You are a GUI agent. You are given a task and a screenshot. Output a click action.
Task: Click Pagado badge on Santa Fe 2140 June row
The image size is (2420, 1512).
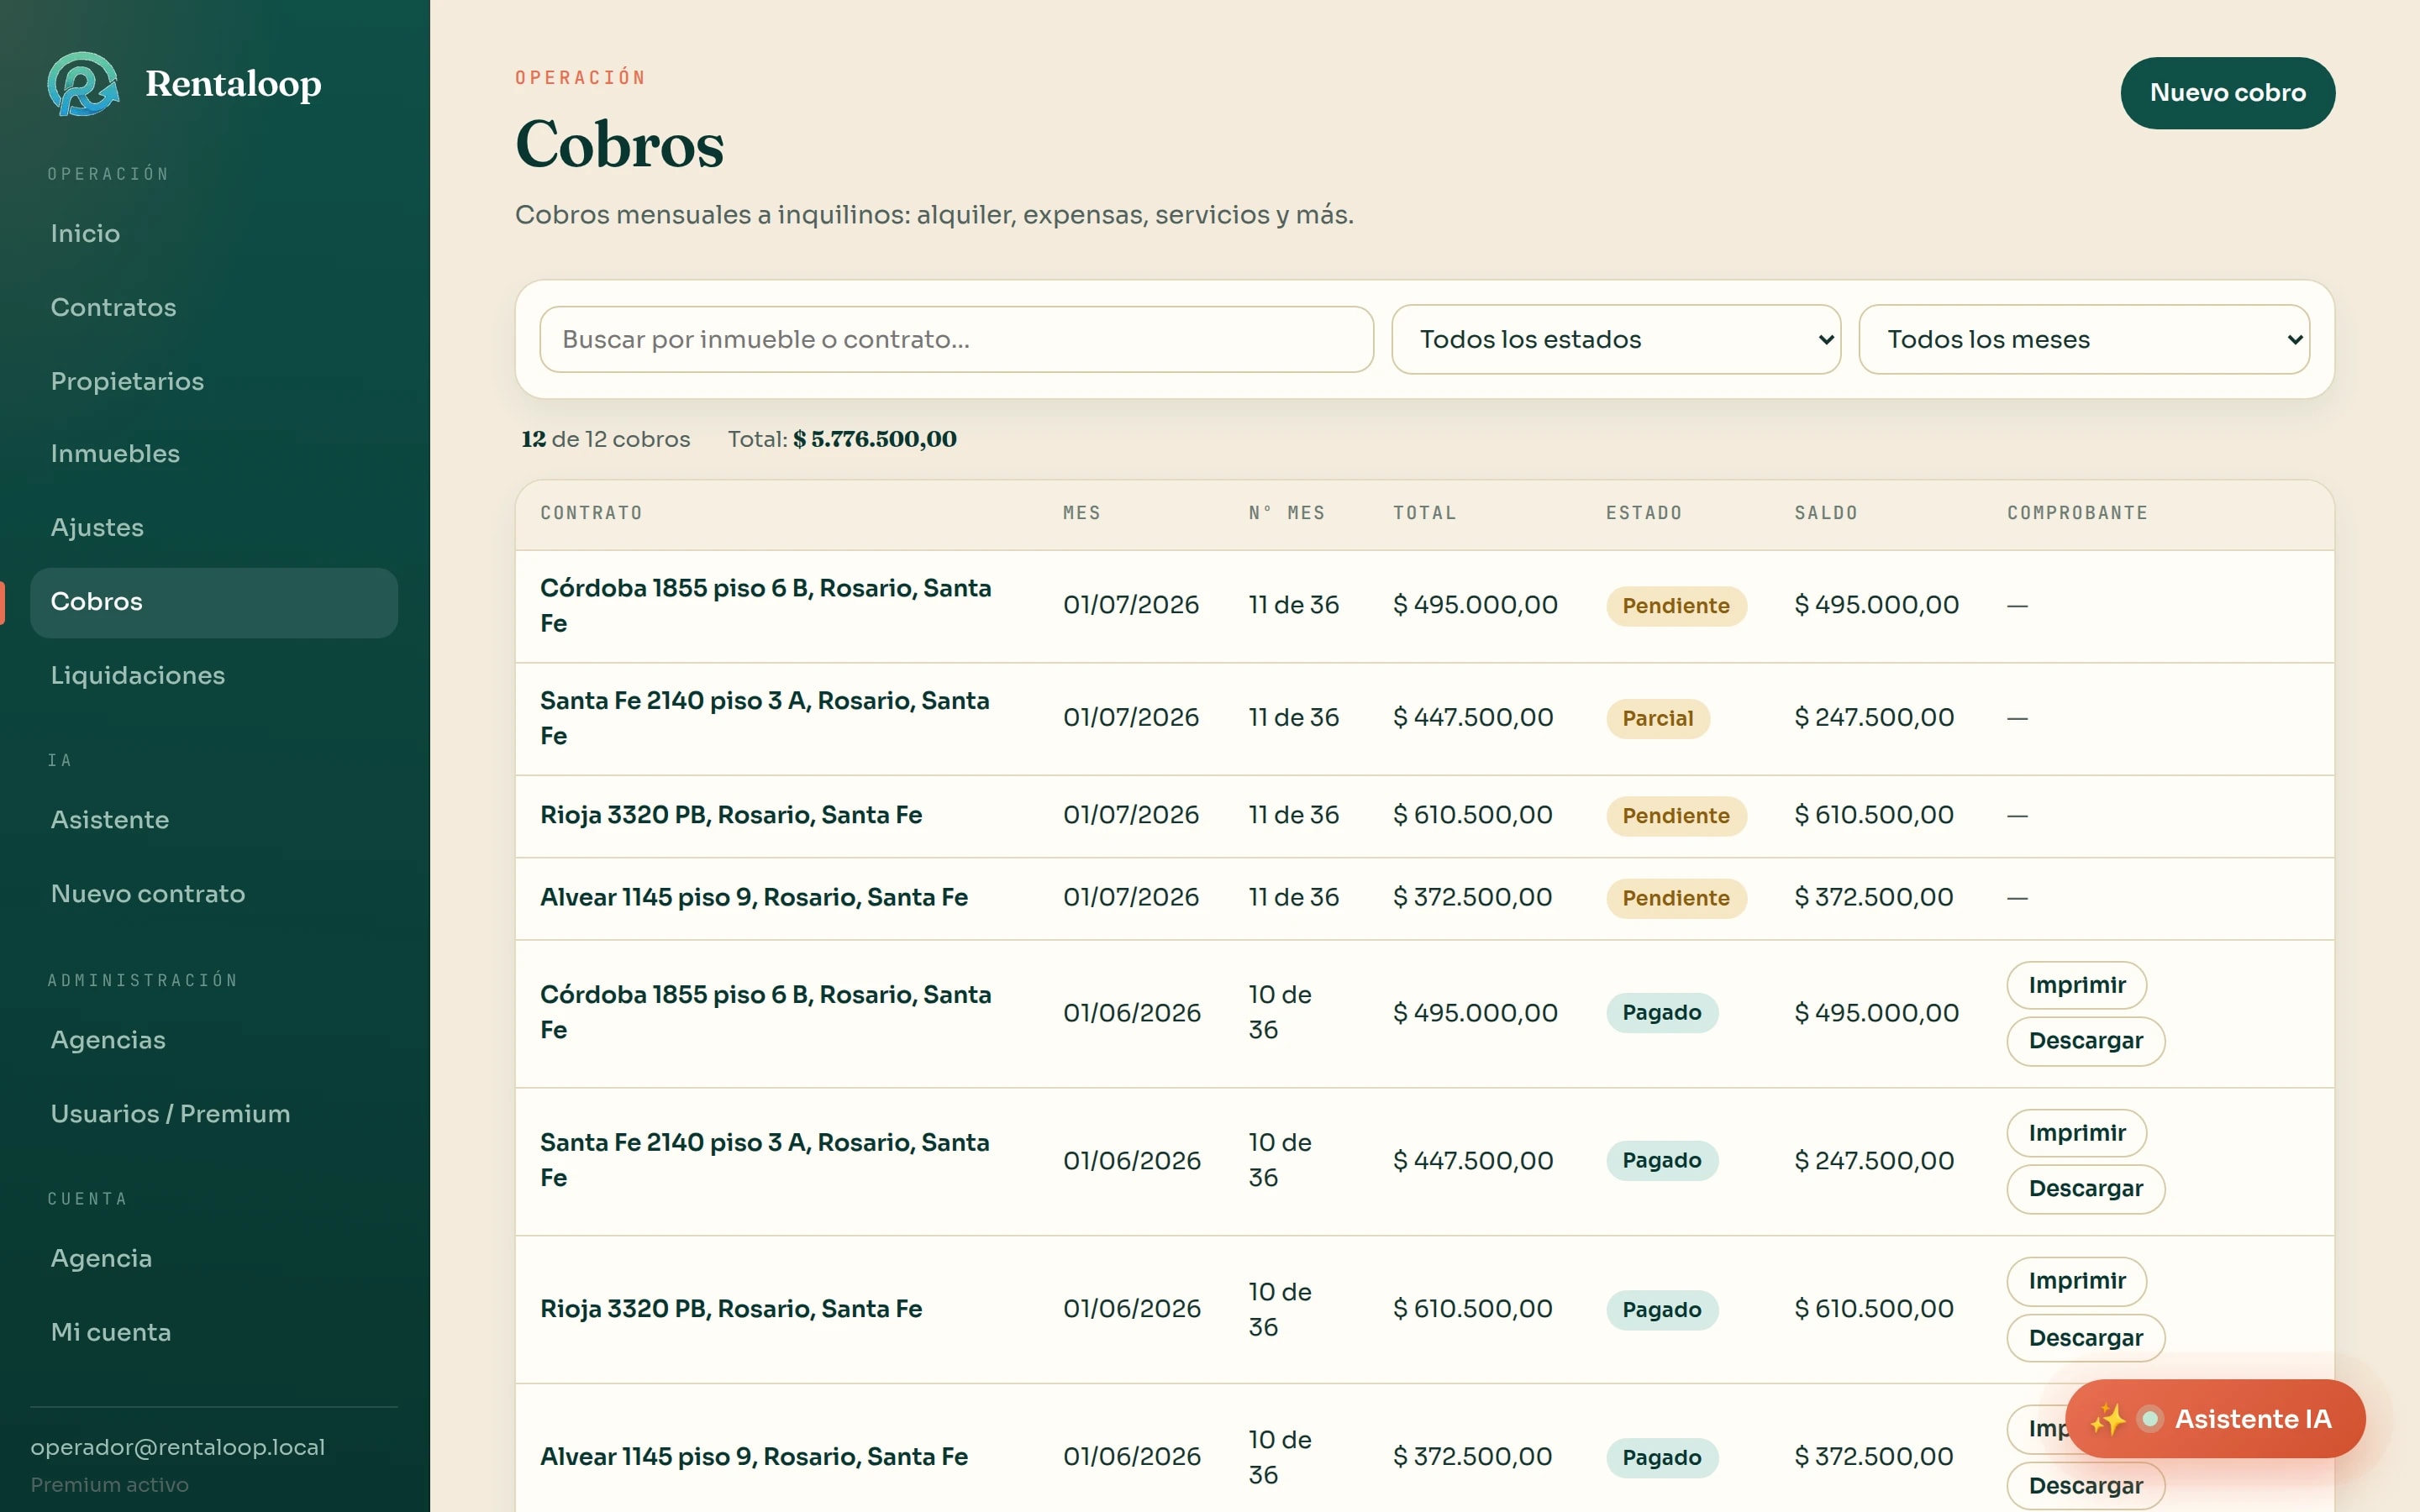[1661, 1161]
